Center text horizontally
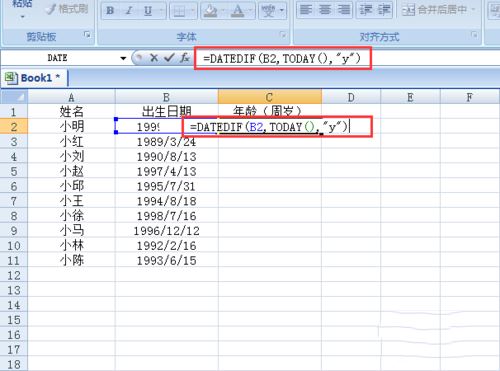Image resolution: width=500 pixels, height=371 pixels. [325, 10]
